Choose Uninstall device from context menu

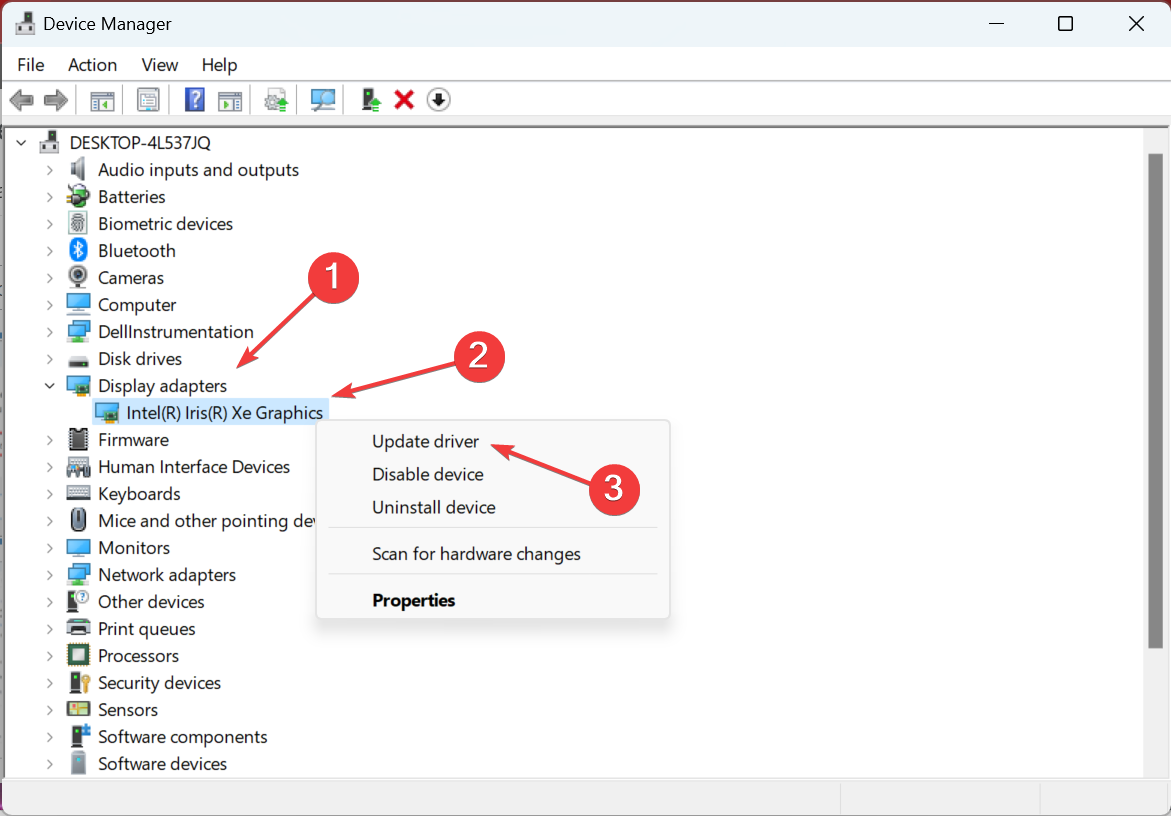coord(493,507)
